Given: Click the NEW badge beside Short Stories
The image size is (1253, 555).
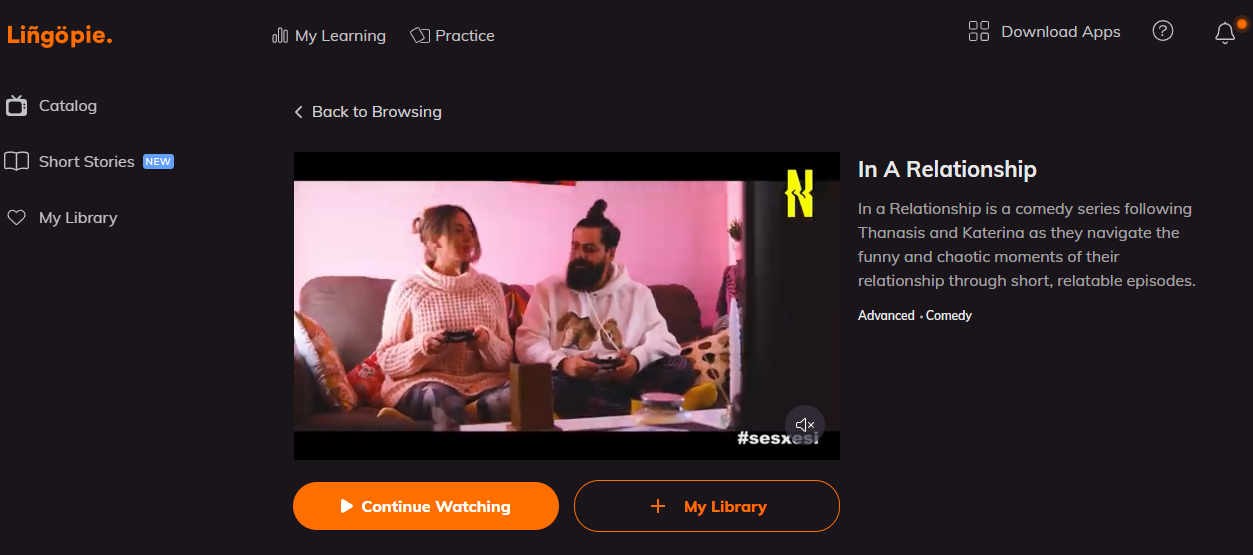Looking at the screenshot, I should click(x=158, y=161).
